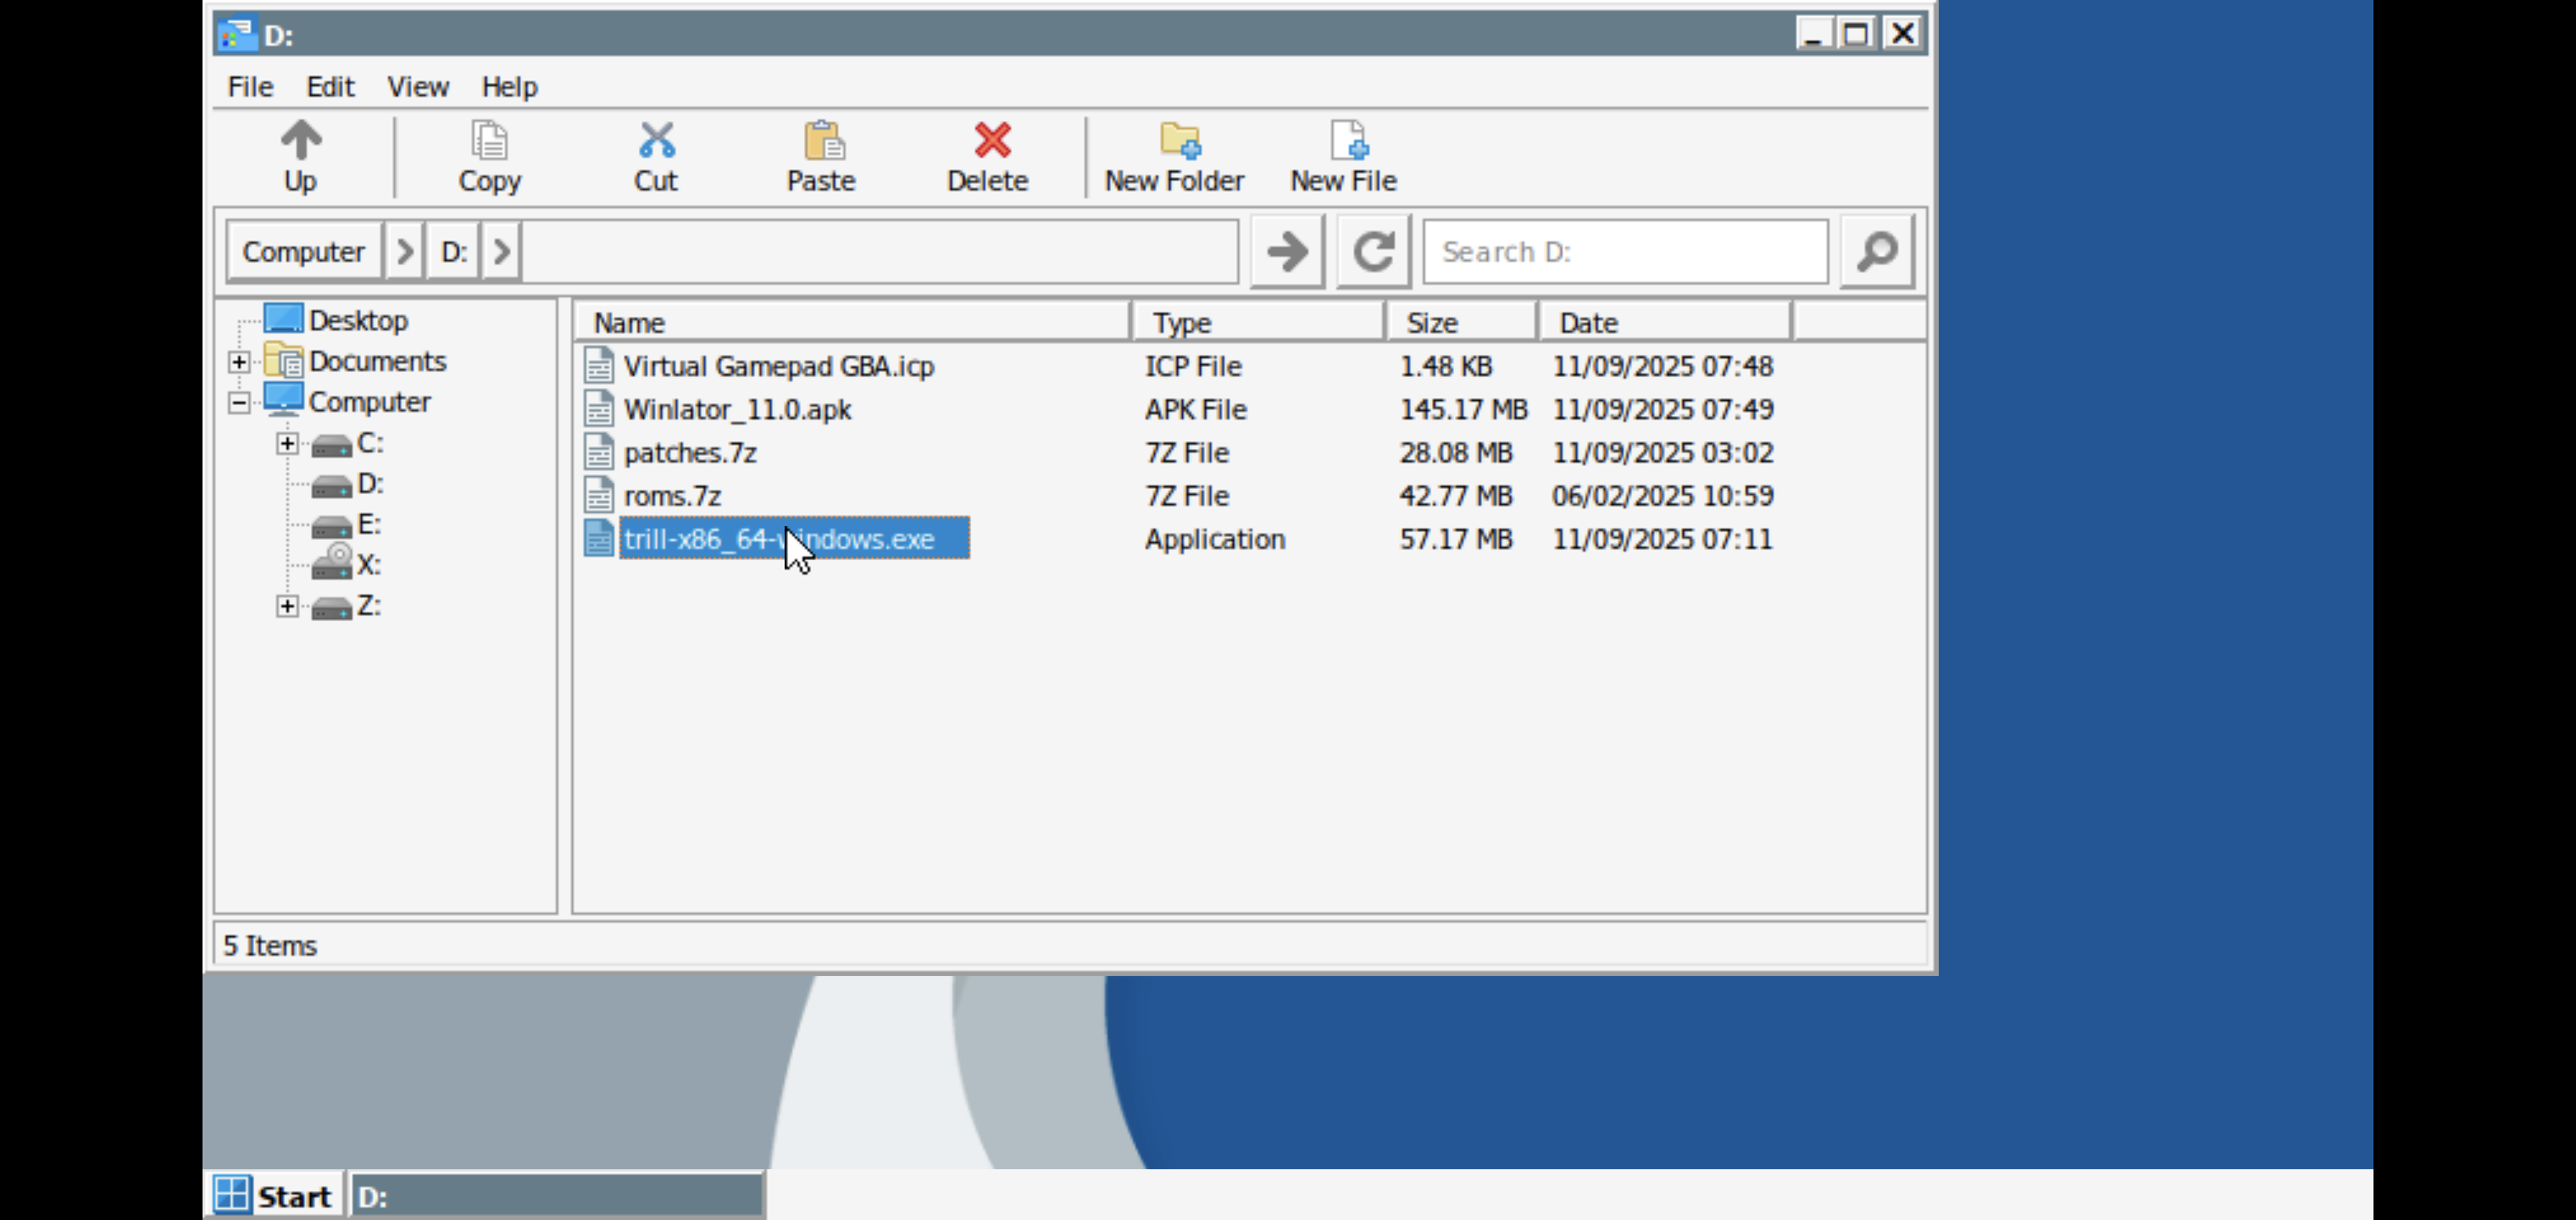Screen dimensions: 2576x1220
Task: Open the View menu
Action: [417, 87]
